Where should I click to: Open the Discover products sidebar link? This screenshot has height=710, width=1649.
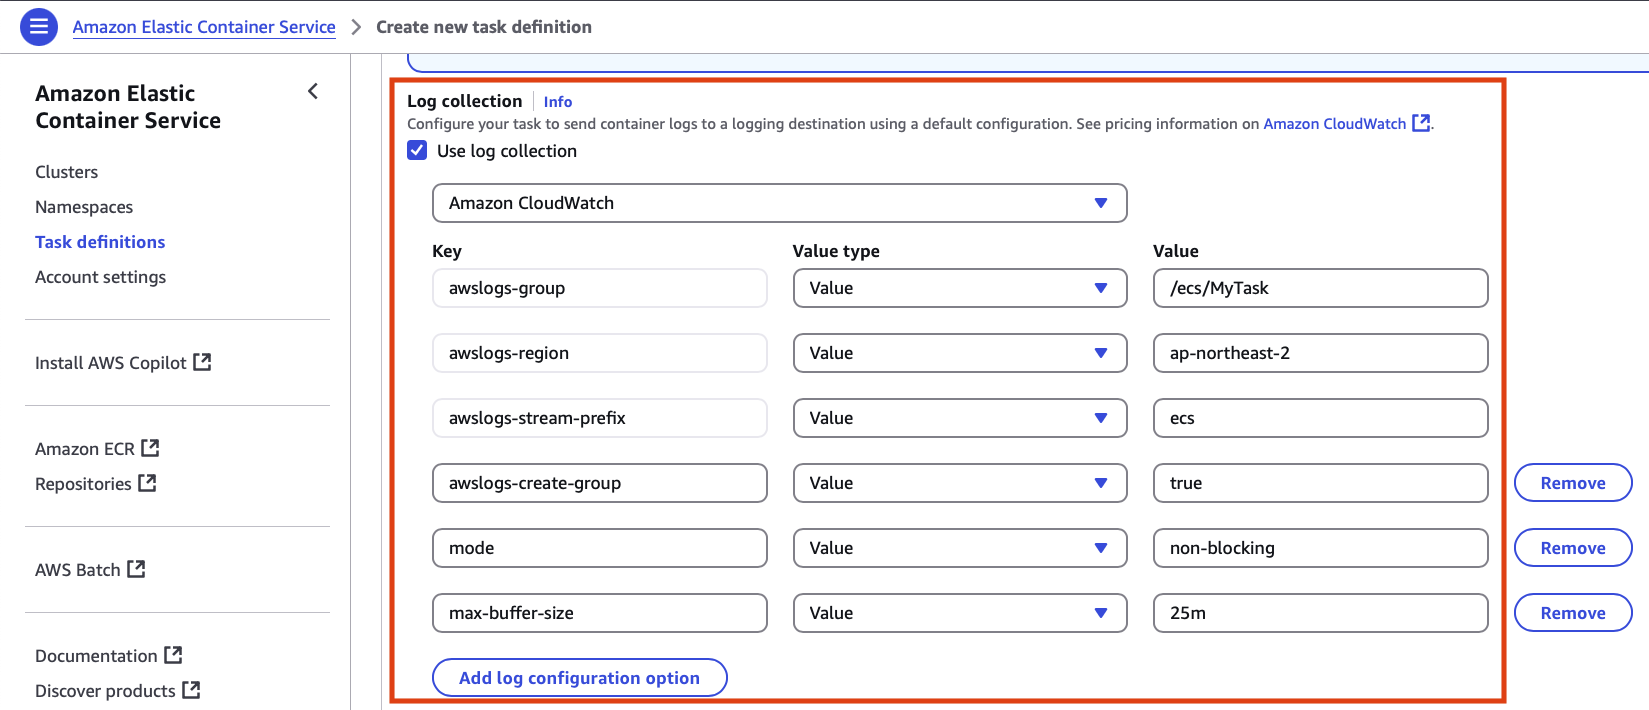[x=105, y=691]
